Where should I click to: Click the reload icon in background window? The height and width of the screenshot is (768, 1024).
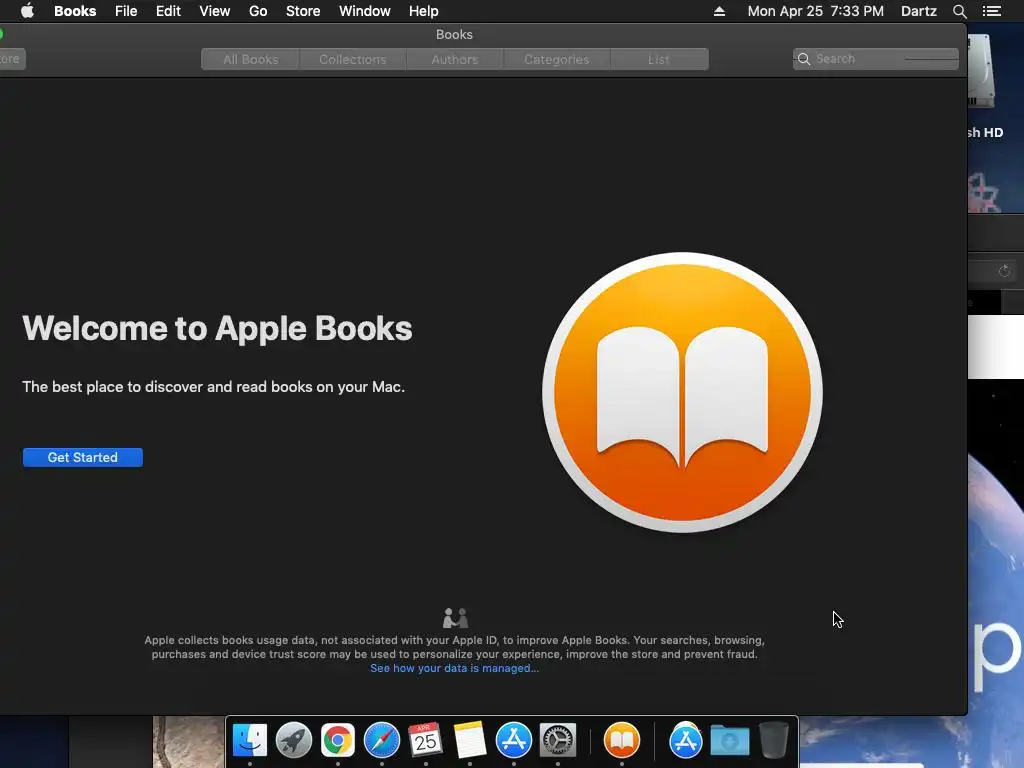point(1004,271)
